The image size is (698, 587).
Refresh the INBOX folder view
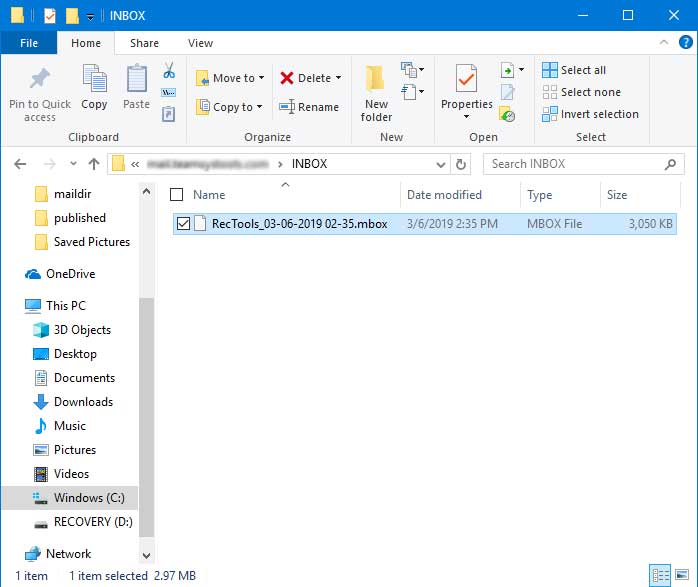click(x=461, y=164)
